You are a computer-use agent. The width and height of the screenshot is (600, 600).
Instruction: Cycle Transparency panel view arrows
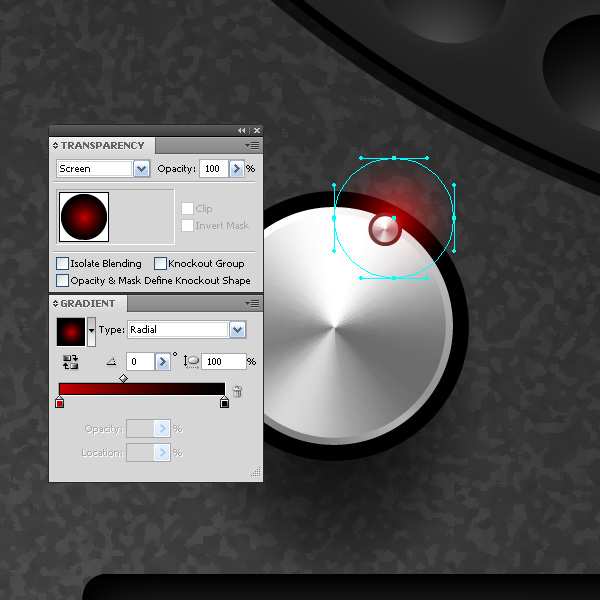55,145
